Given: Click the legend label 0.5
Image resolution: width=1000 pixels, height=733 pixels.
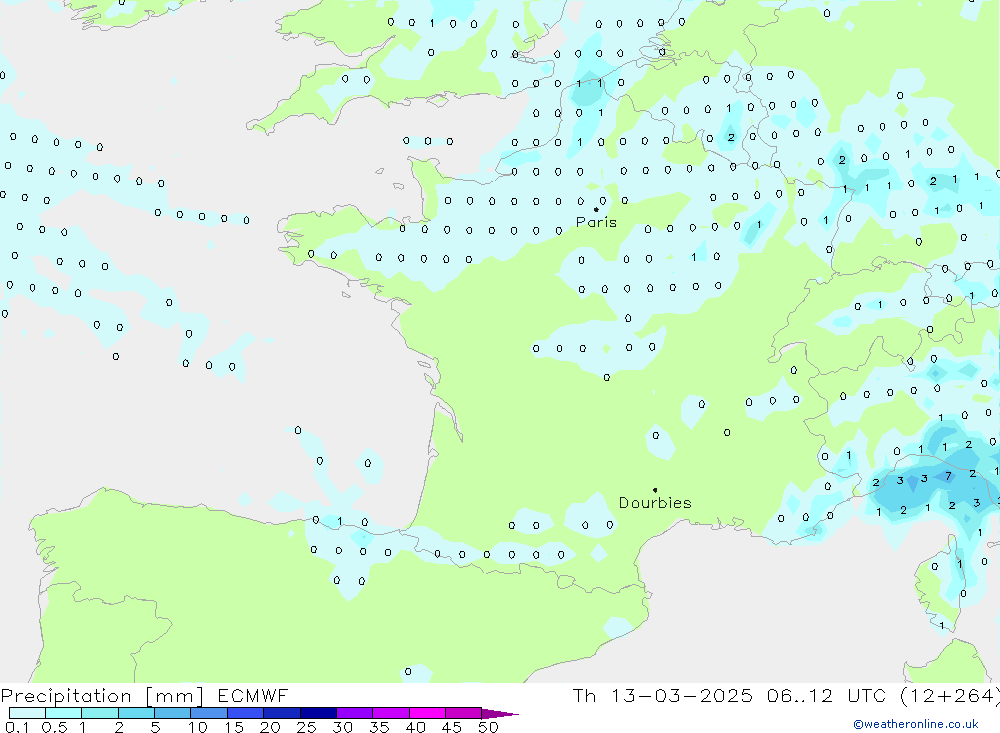Looking at the screenshot, I should click(54, 727).
